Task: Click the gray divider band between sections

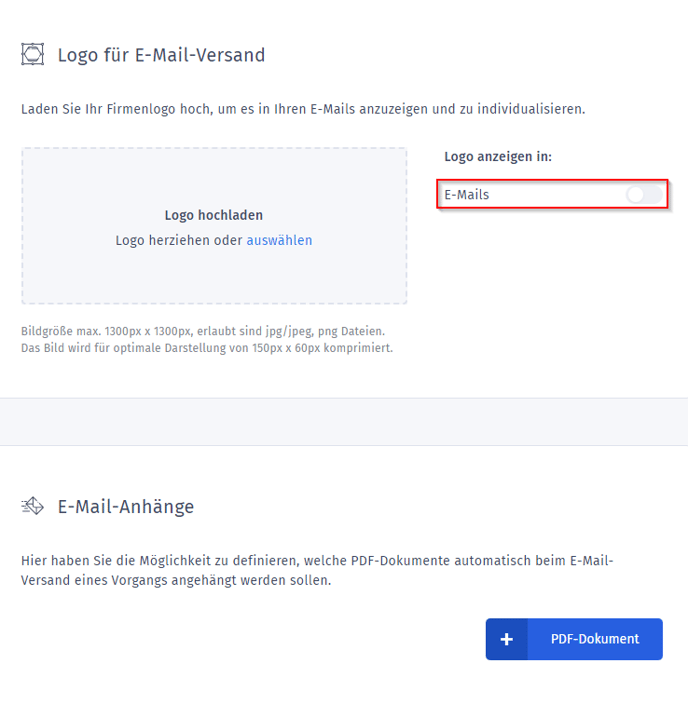Action: click(x=344, y=421)
